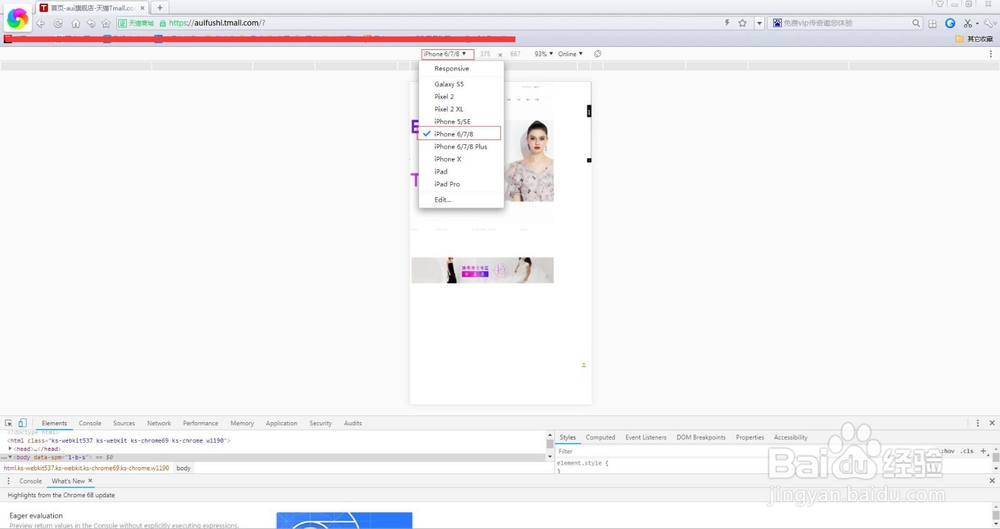
Task: Click the Filter styles input field
Action: click(x=746, y=451)
